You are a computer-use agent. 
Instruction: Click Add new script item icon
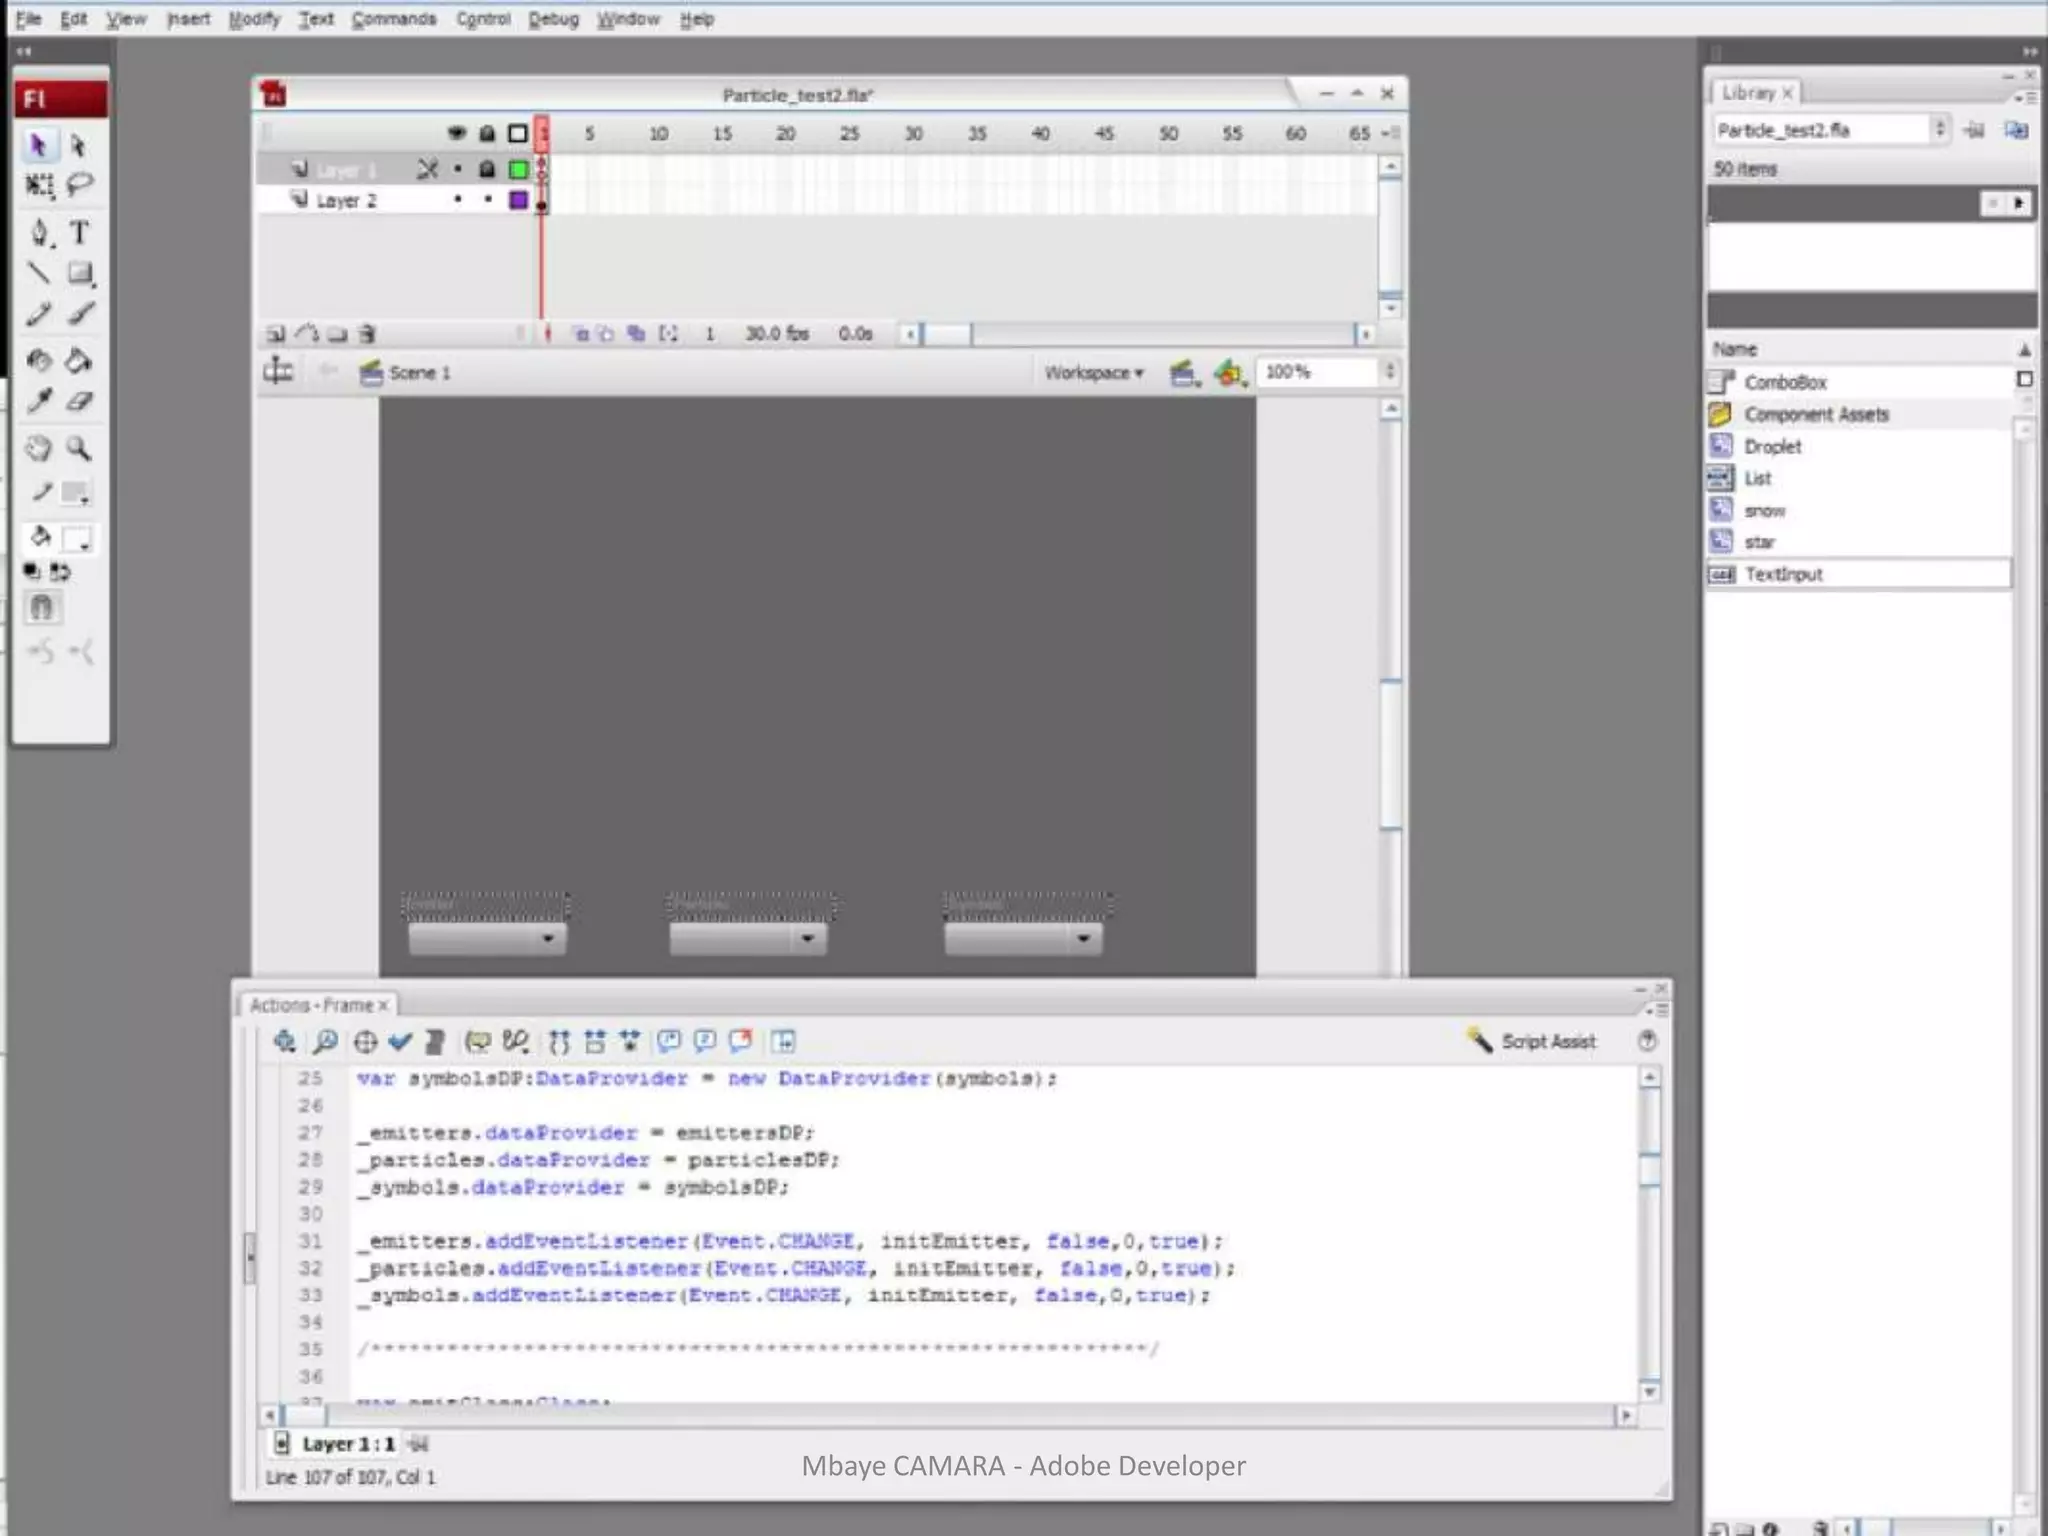[x=284, y=1041]
